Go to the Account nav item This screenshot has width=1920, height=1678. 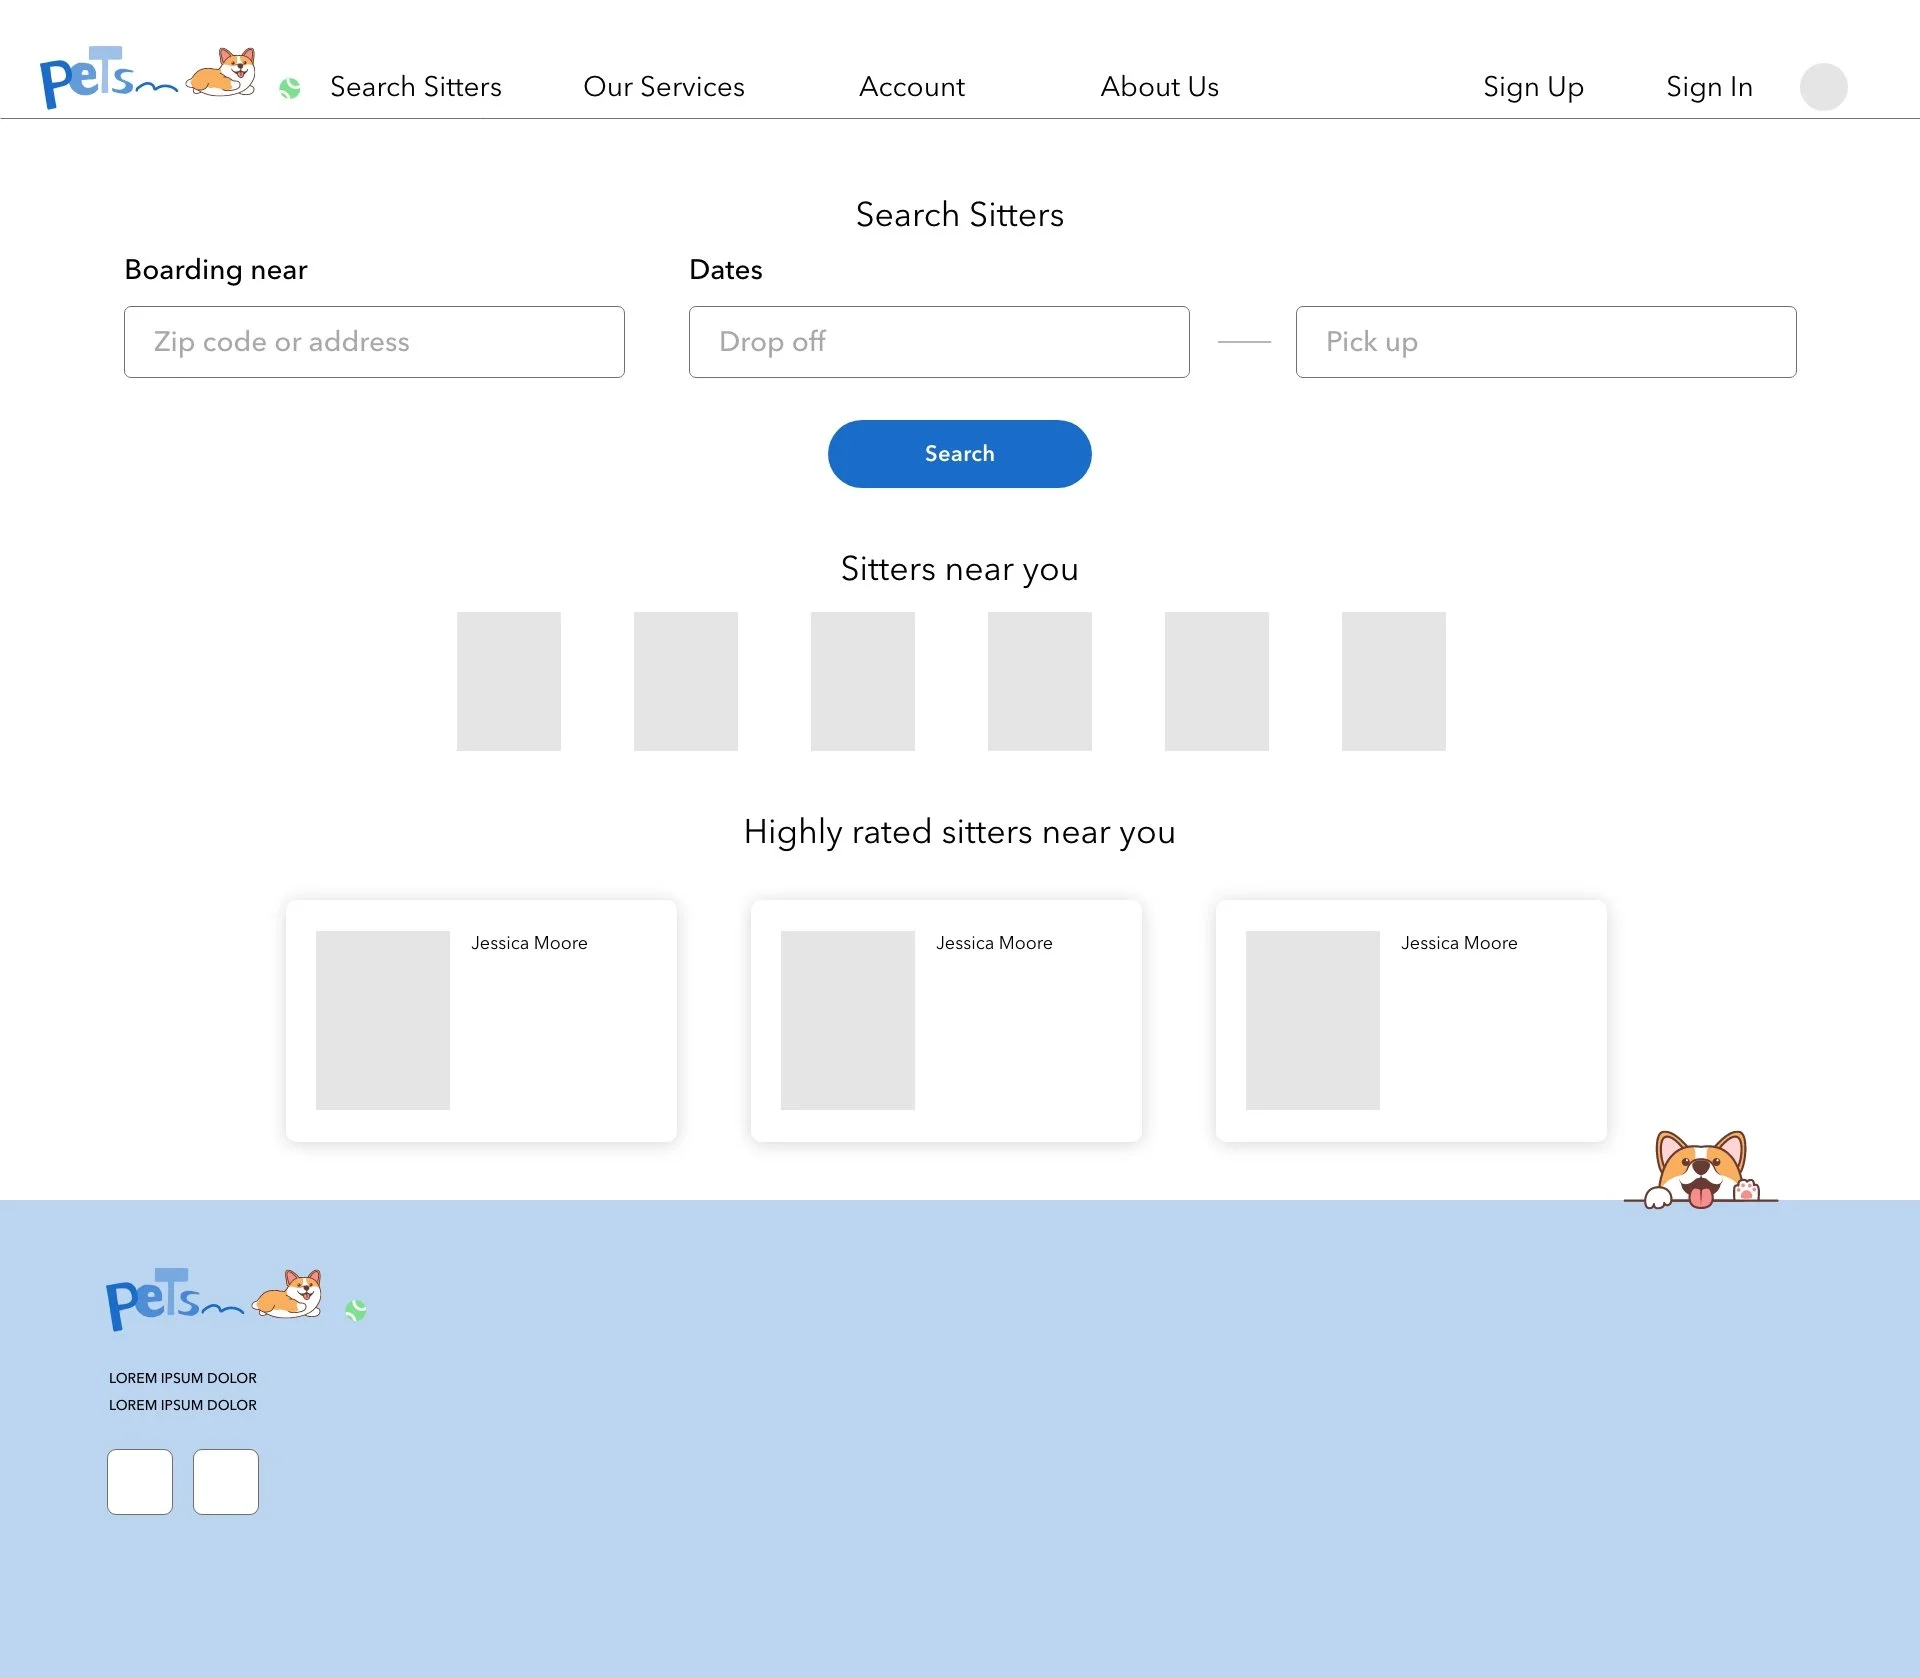(912, 87)
